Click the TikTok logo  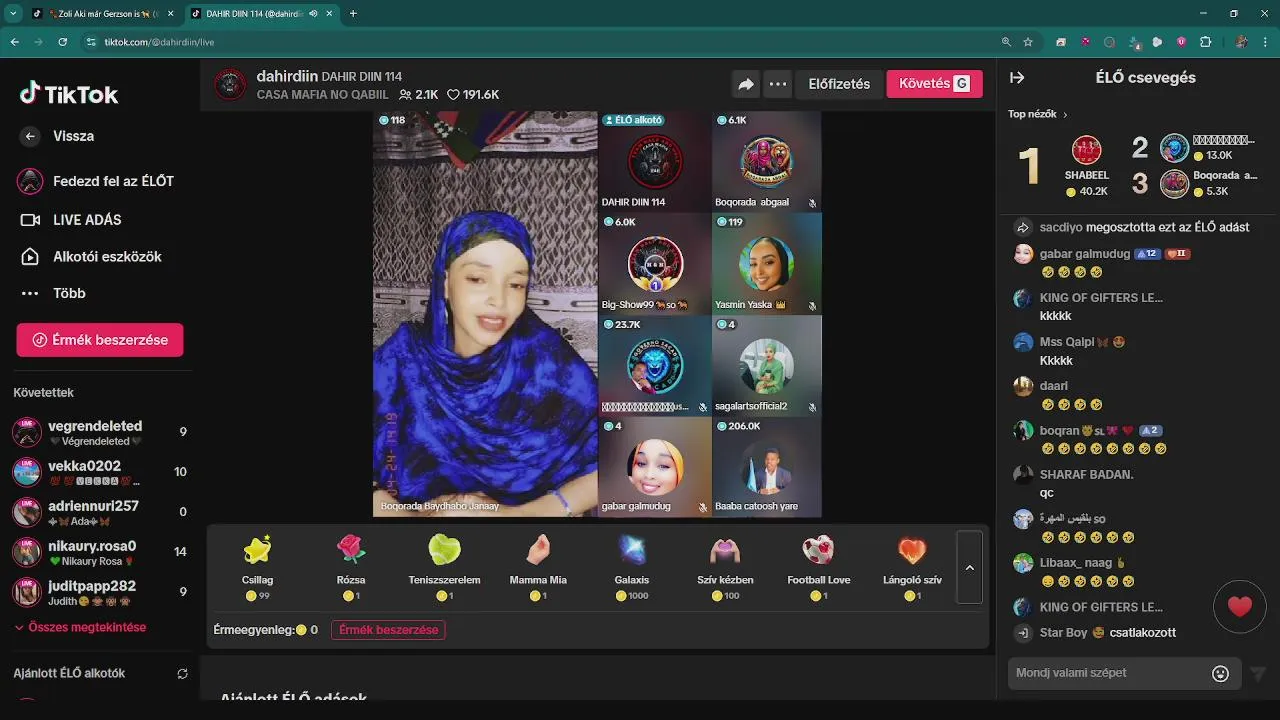click(x=69, y=94)
